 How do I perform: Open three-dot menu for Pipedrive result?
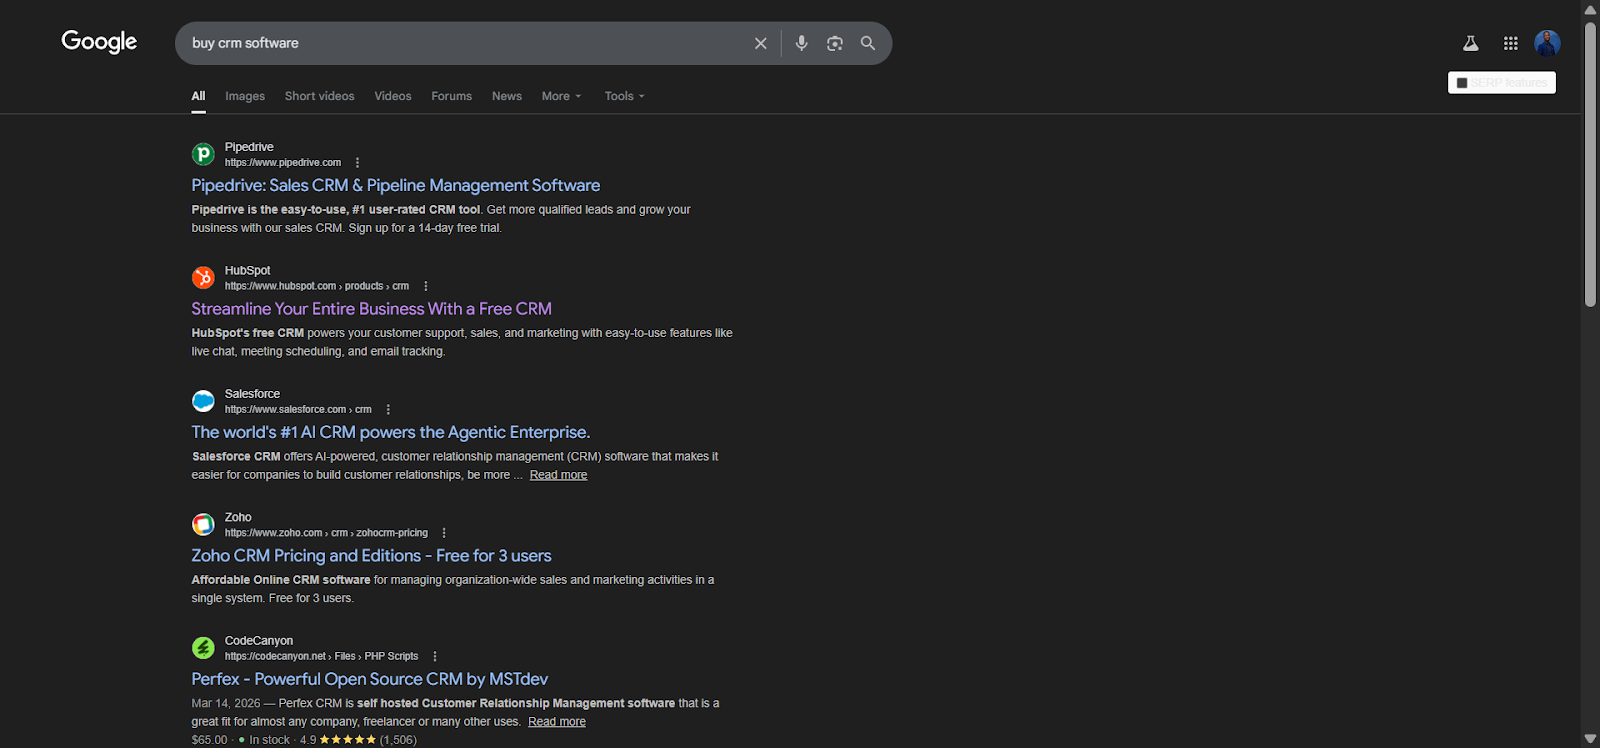pyautogui.click(x=357, y=163)
